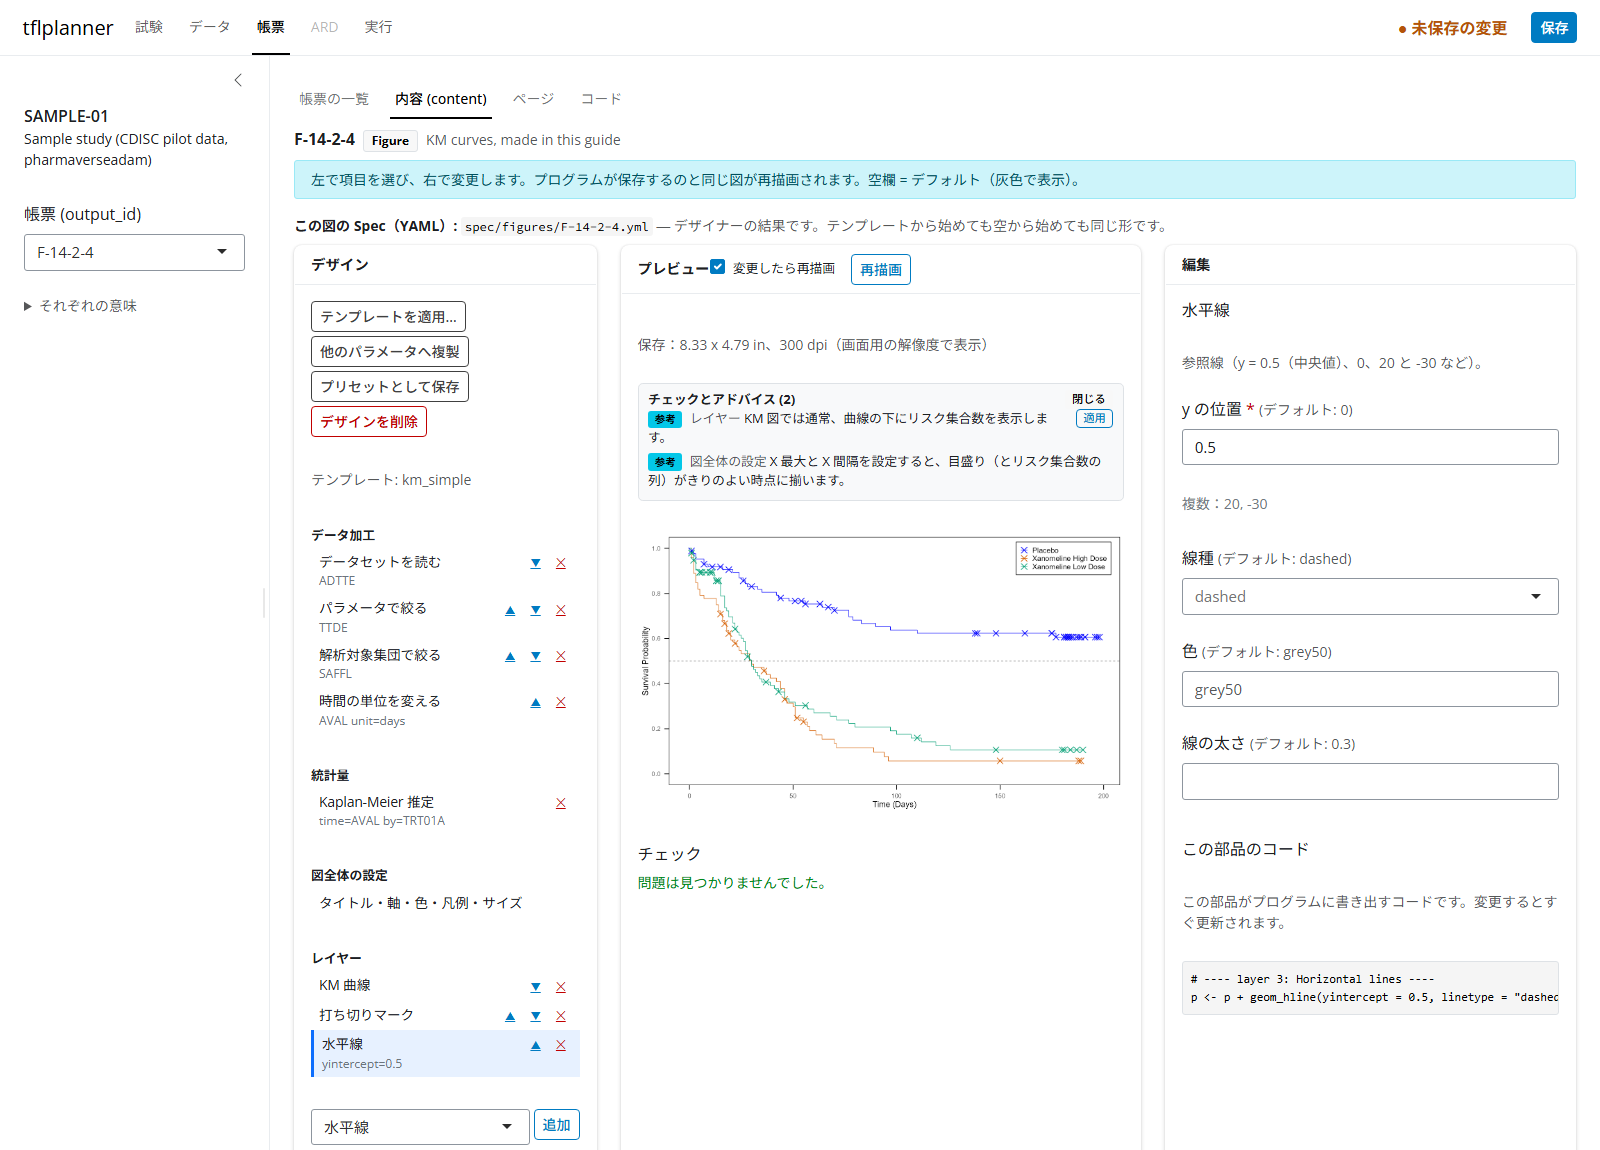The image size is (1600, 1150).
Task: Select the 'KM 曲線' layer row
Action: click(345, 986)
